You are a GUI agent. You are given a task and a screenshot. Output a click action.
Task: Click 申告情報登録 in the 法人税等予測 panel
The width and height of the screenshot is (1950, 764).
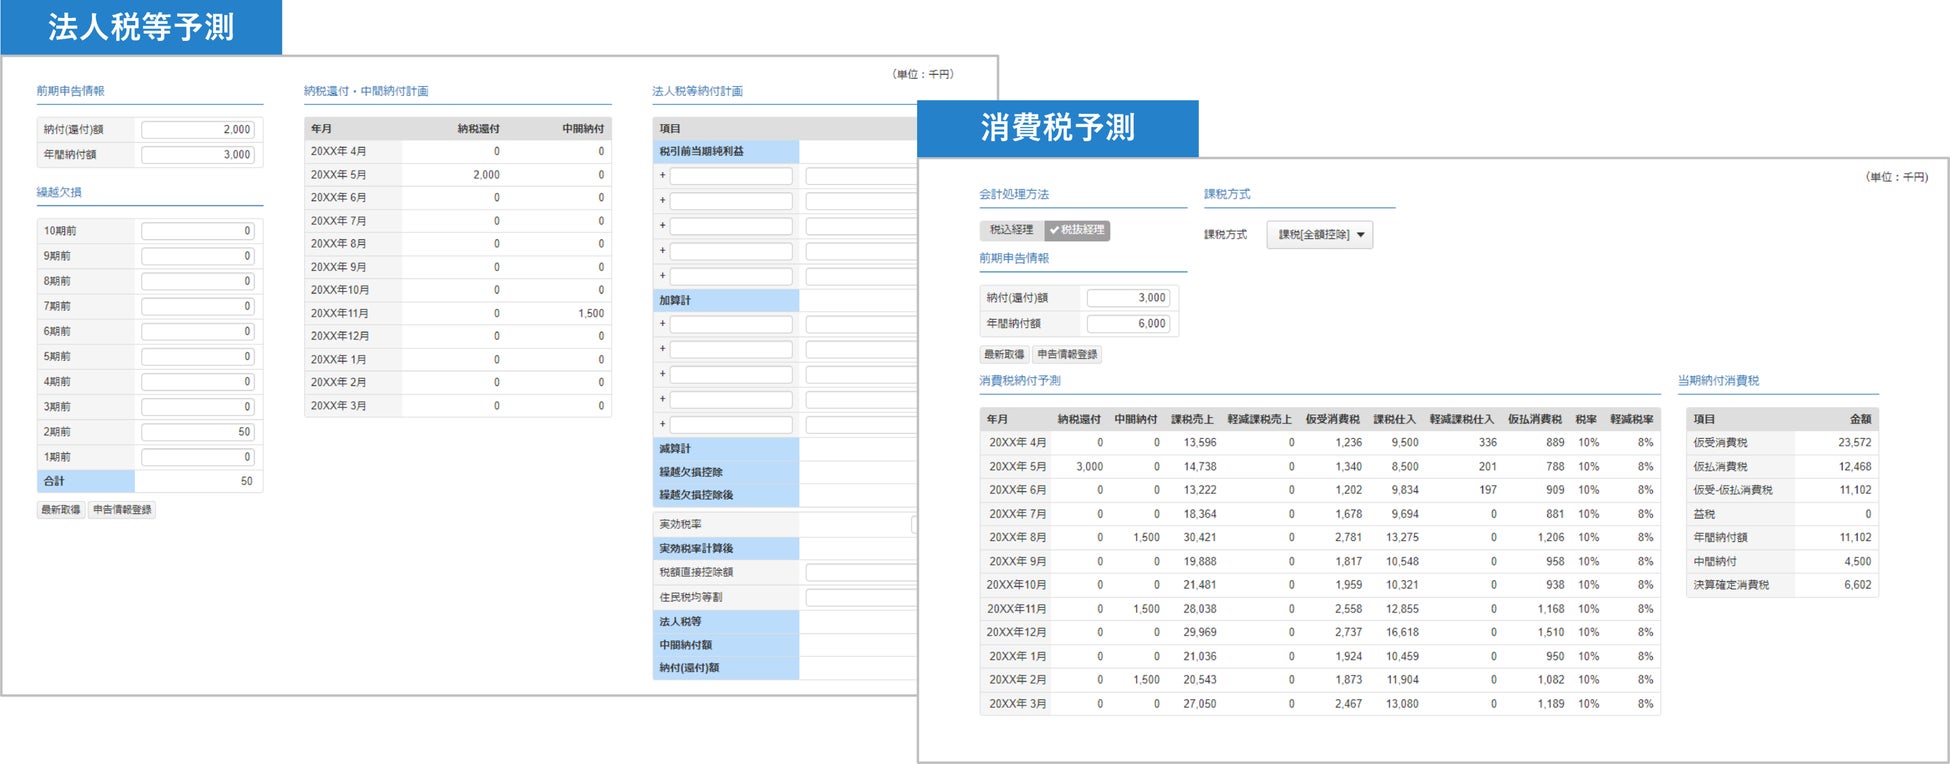[x=122, y=510]
